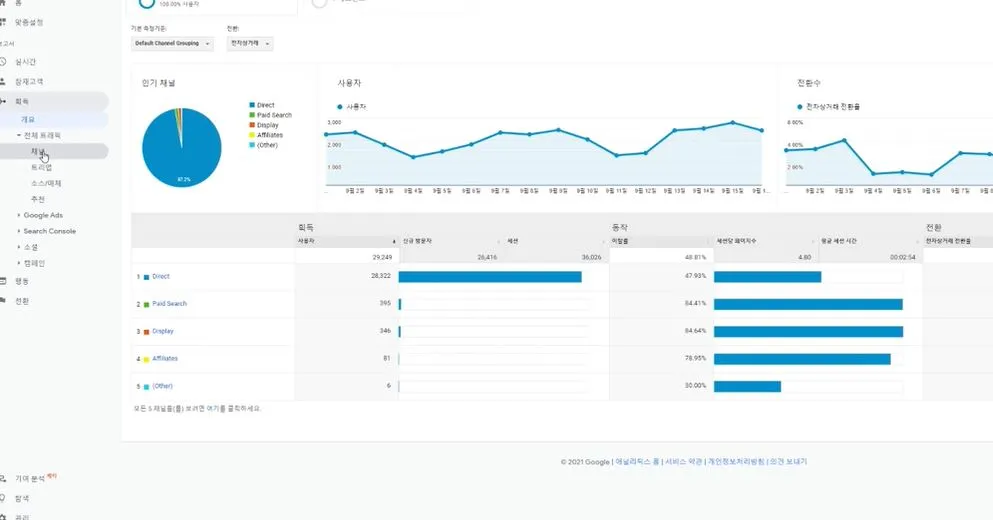The width and height of the screenshot is (993, 520).
Task: Open the 세션 column selector
Action: pos(555,241)
